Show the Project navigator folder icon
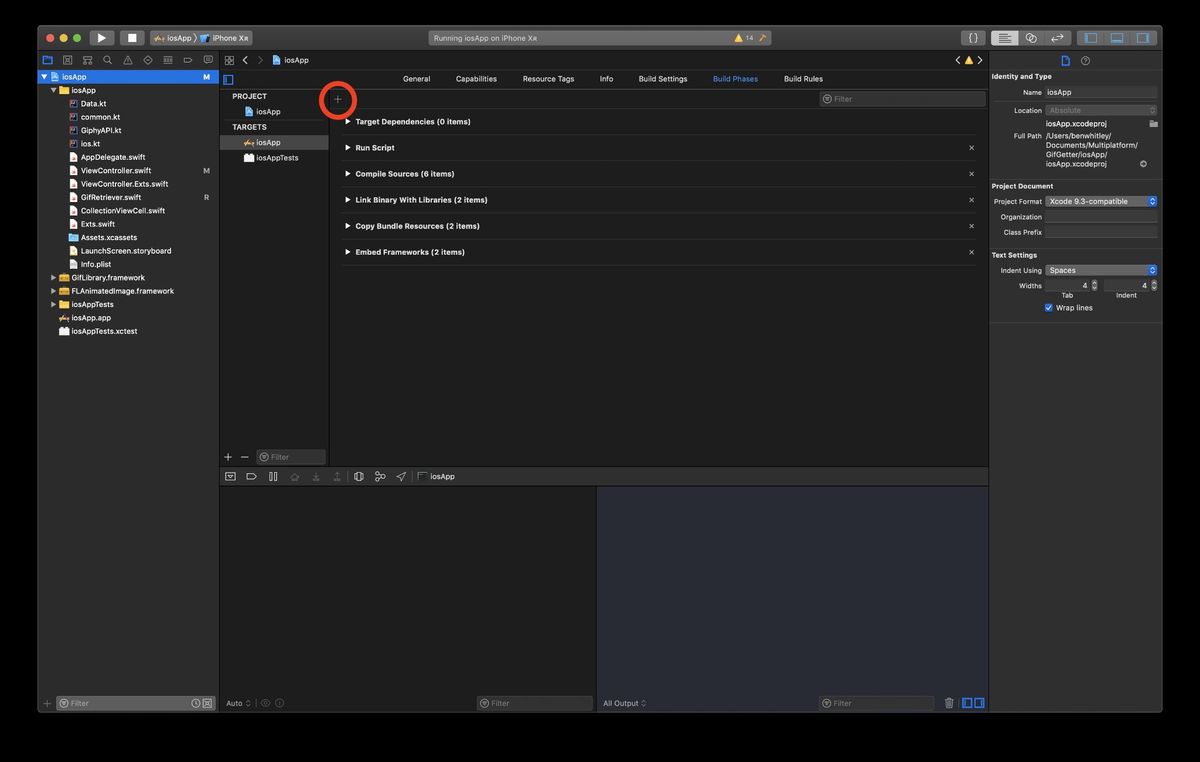This screenshot has height=762, width=1200. coord(47,60)
